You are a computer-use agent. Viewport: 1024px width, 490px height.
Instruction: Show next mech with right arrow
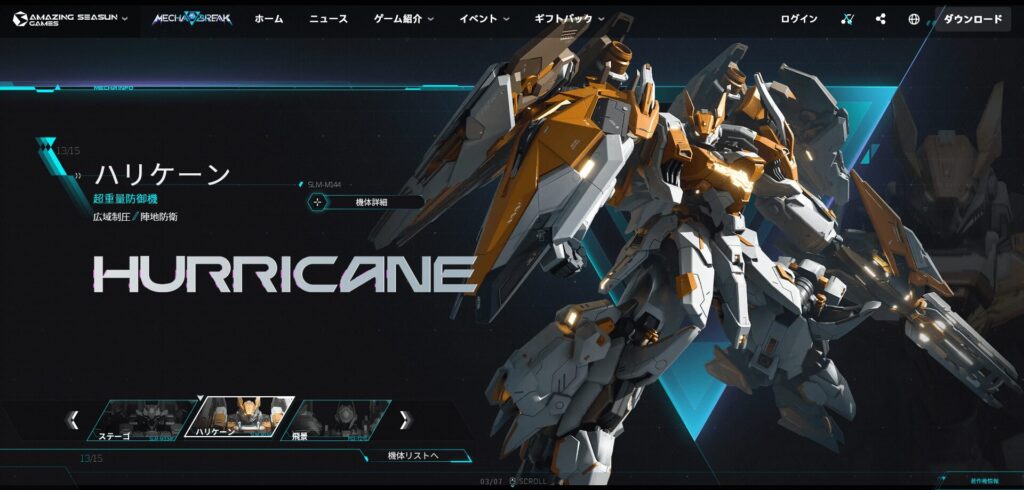click(x=406, y=419)
